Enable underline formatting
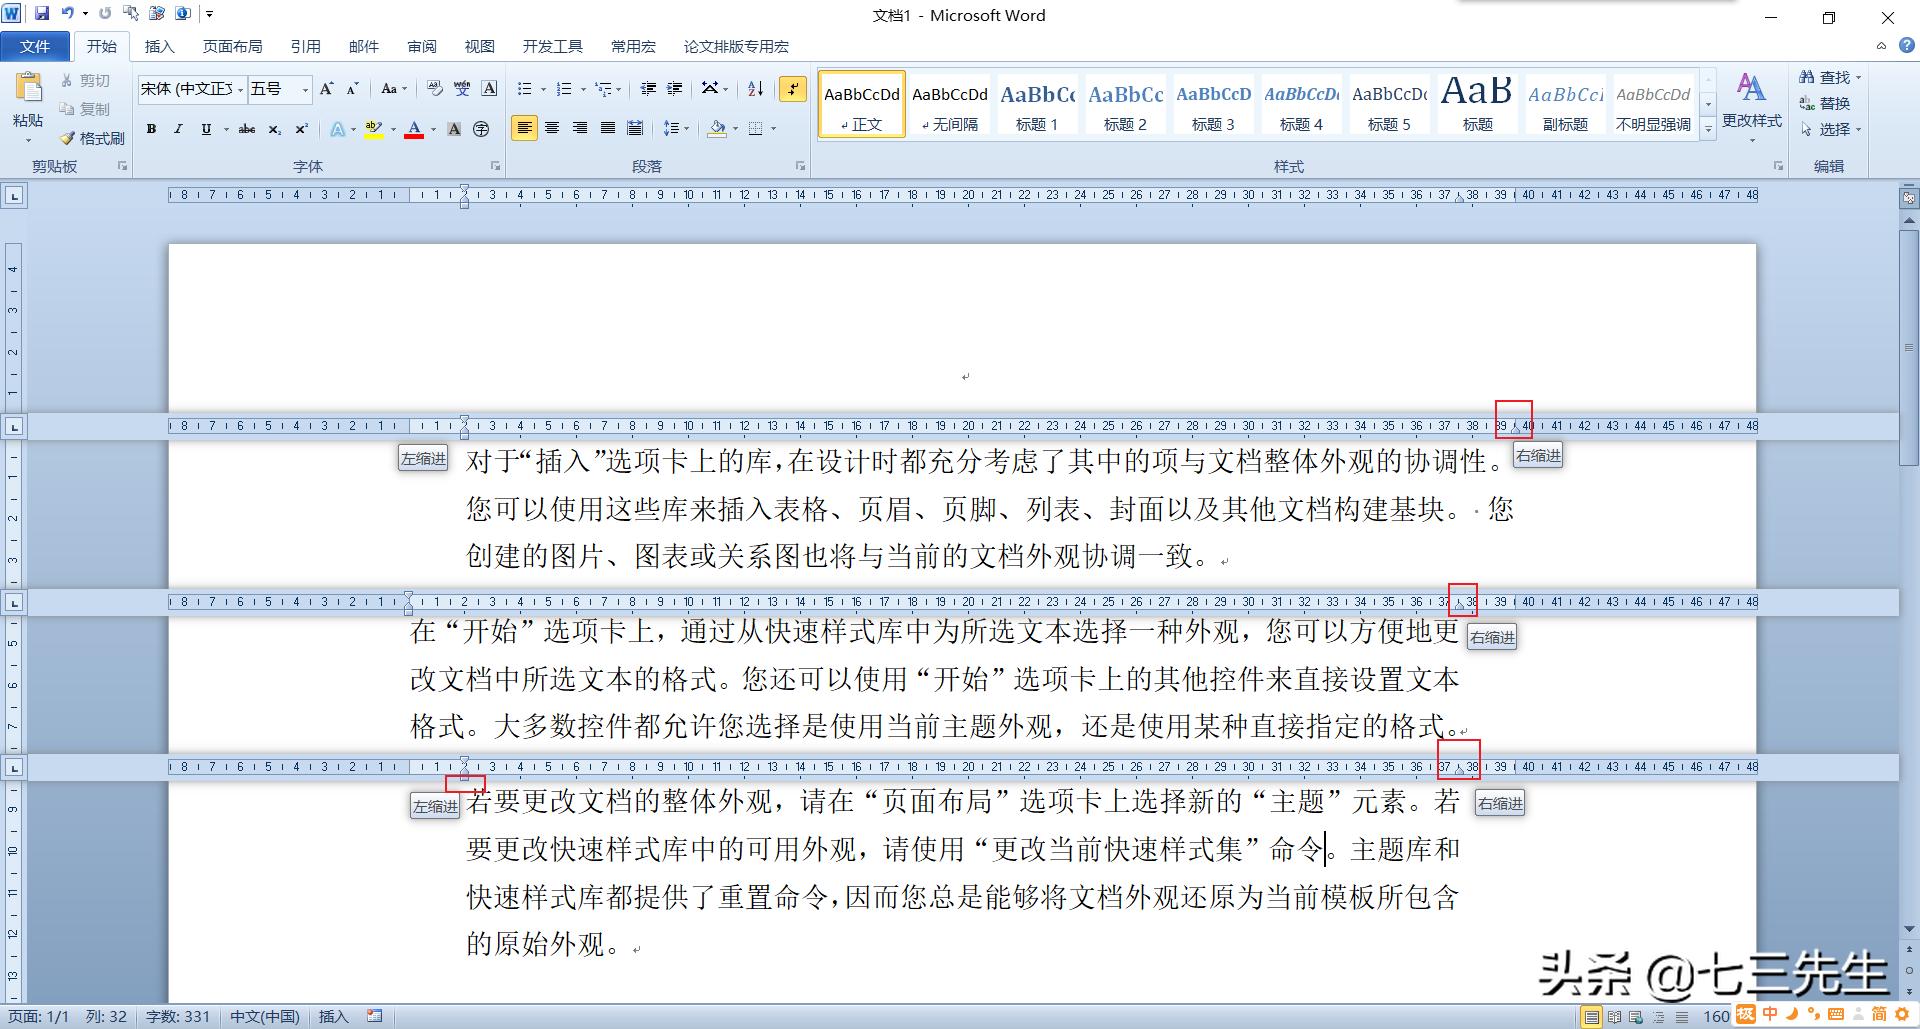The width and height of the screenshot is (1920, 1029). click(204, 129)
